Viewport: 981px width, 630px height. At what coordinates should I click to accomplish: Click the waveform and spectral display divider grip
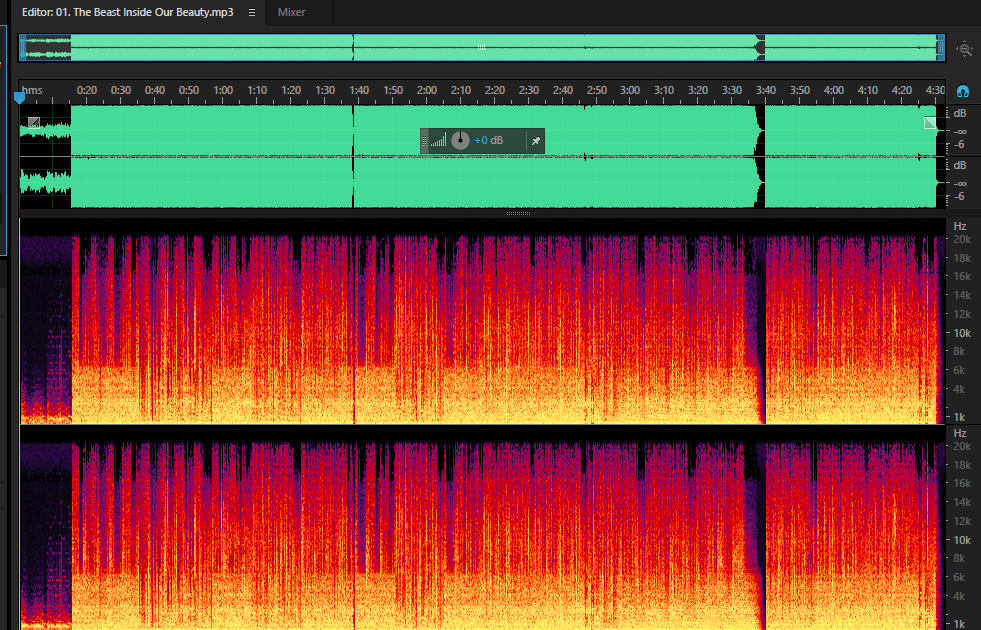(518, 213)
